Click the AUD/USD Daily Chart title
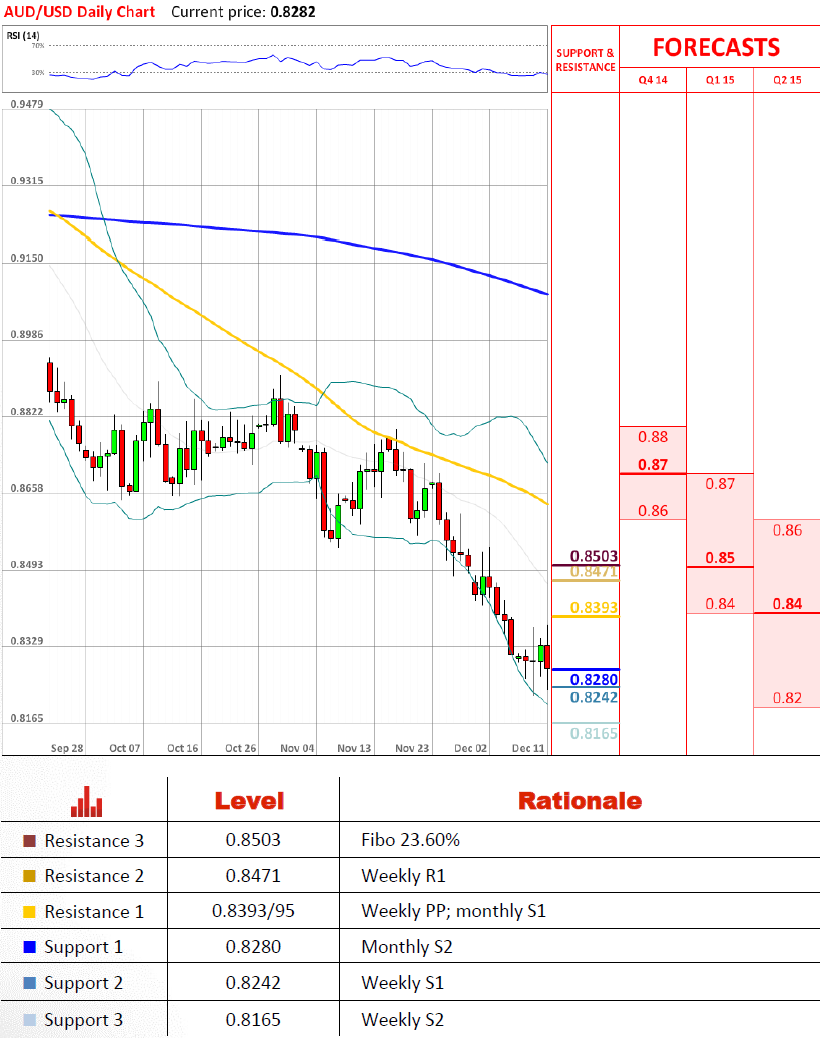 pos(79,12)
